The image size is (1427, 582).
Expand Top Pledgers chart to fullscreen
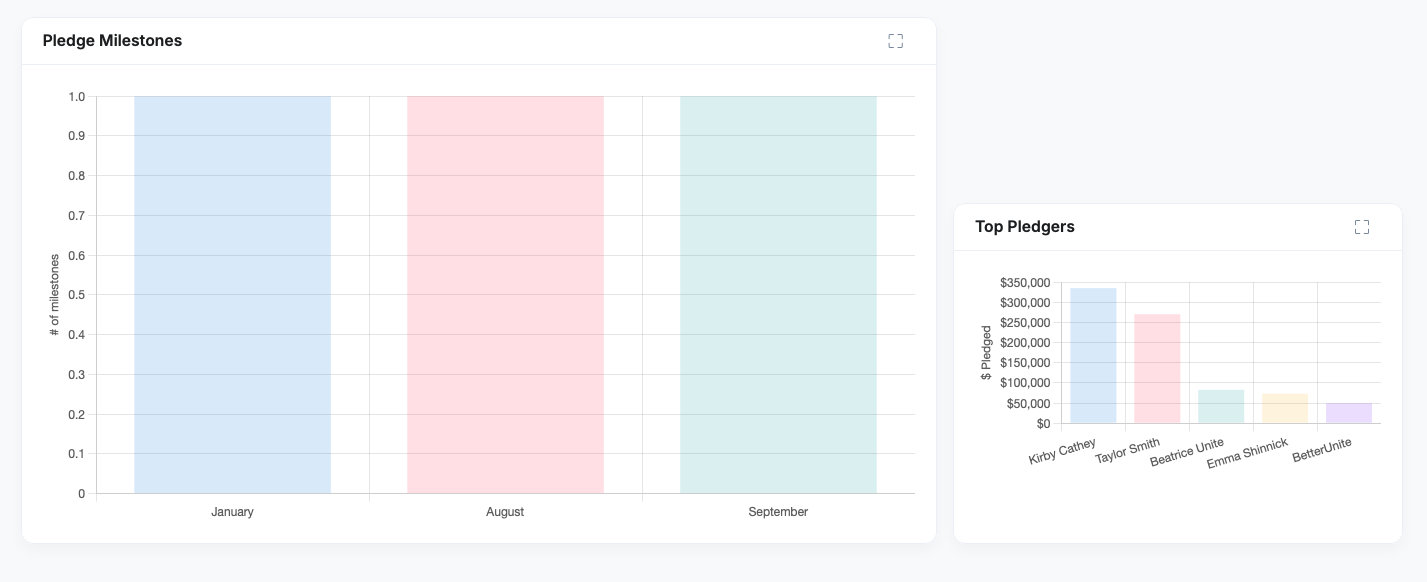[x=1361, y=227]
